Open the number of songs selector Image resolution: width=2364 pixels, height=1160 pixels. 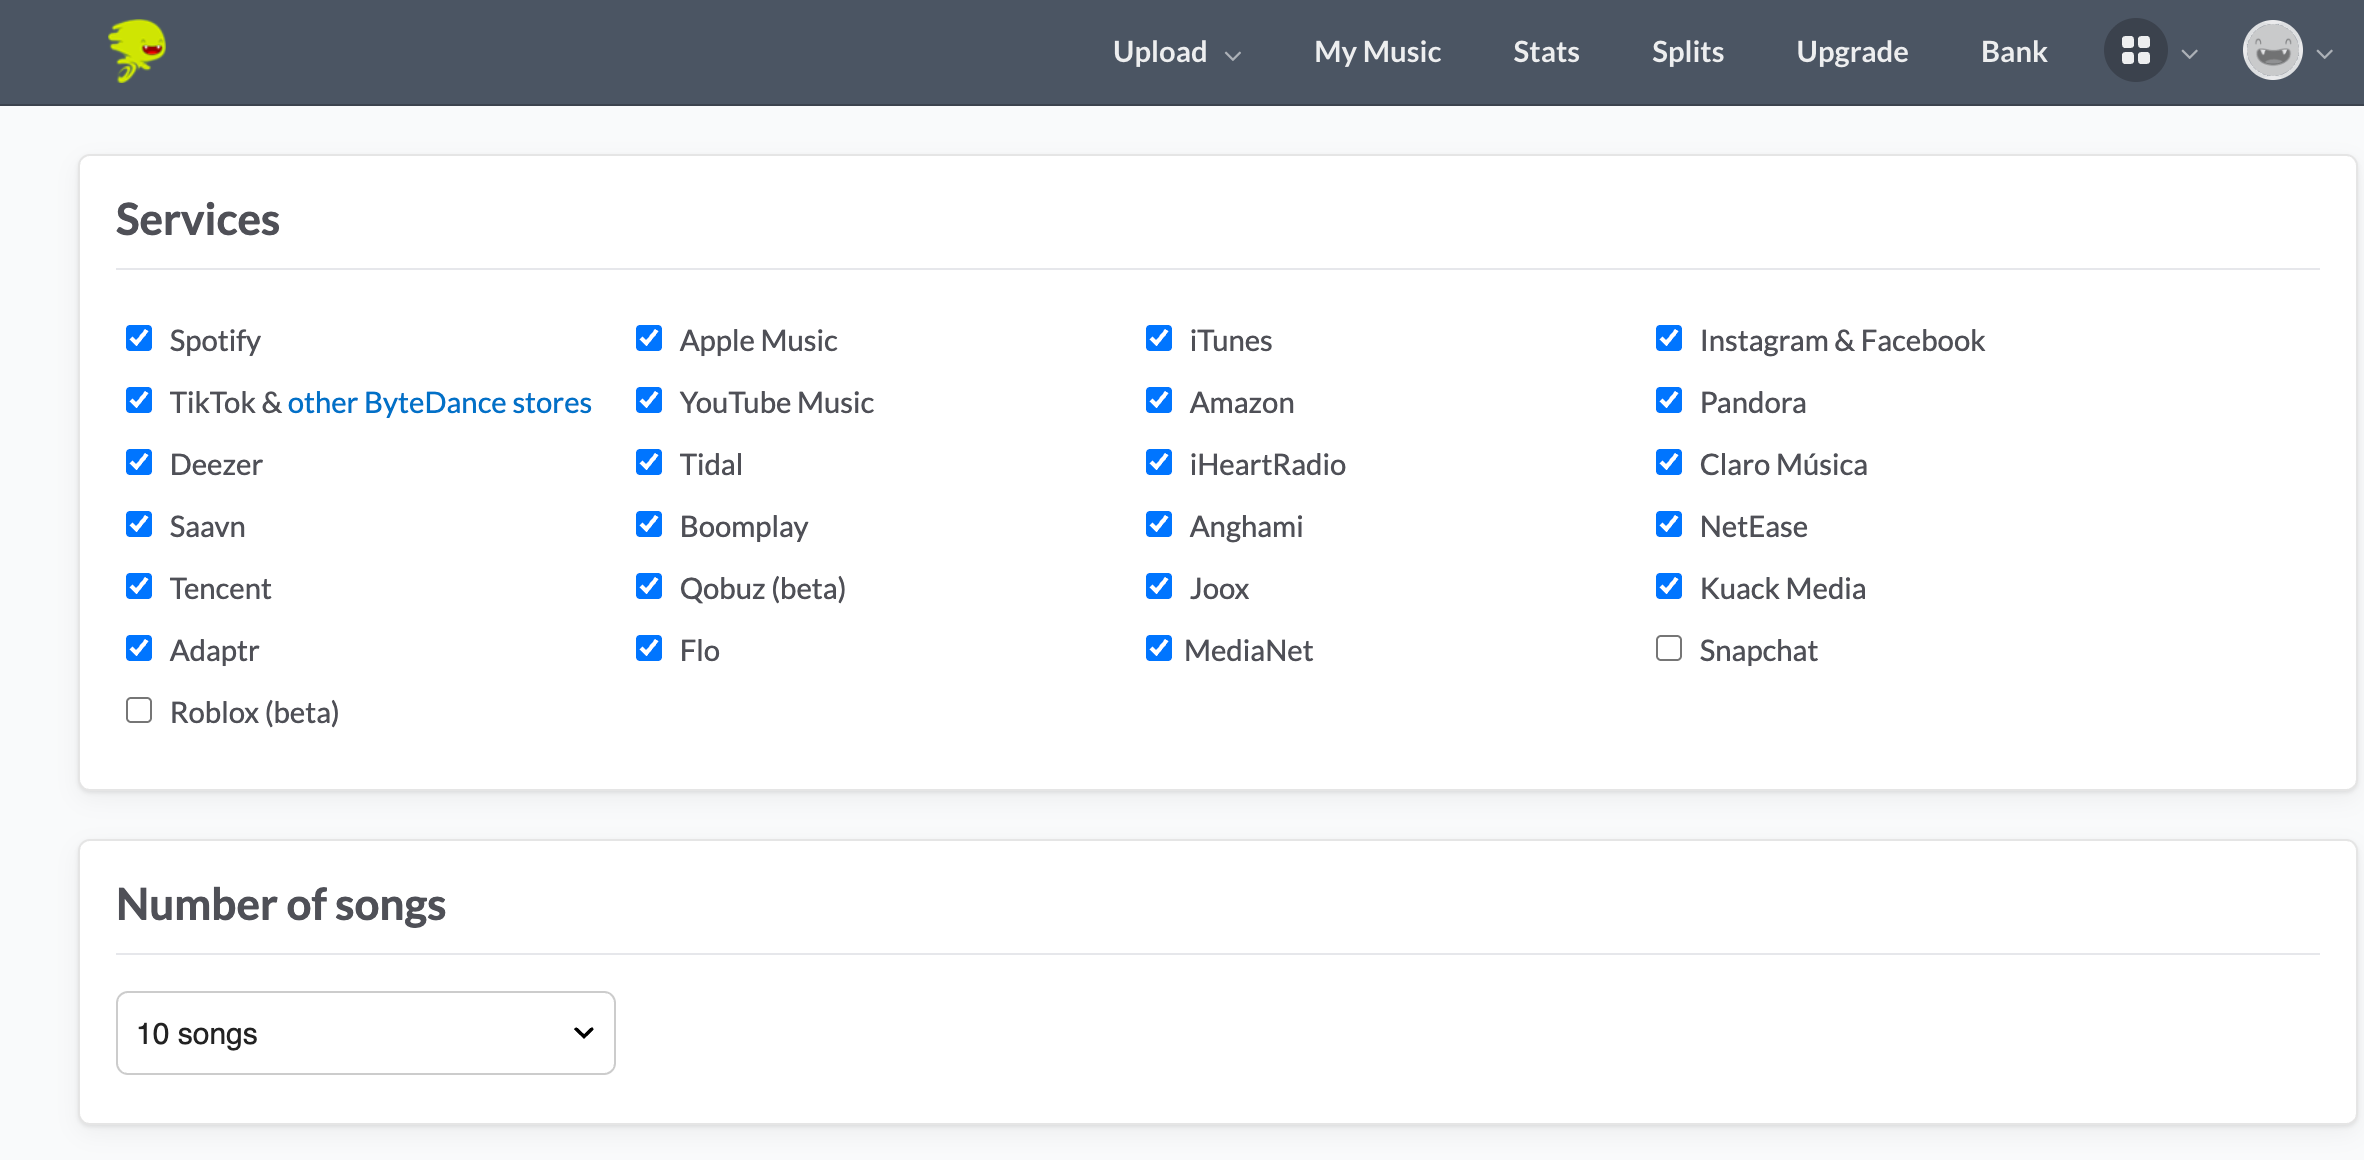pyautogui.click(x=366, y=1033)
